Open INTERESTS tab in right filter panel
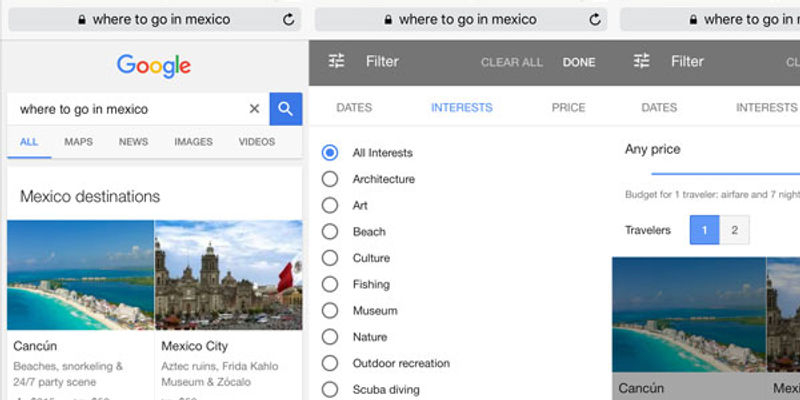The height and width of the screenshot is (400, 800). tap(766, 108)
